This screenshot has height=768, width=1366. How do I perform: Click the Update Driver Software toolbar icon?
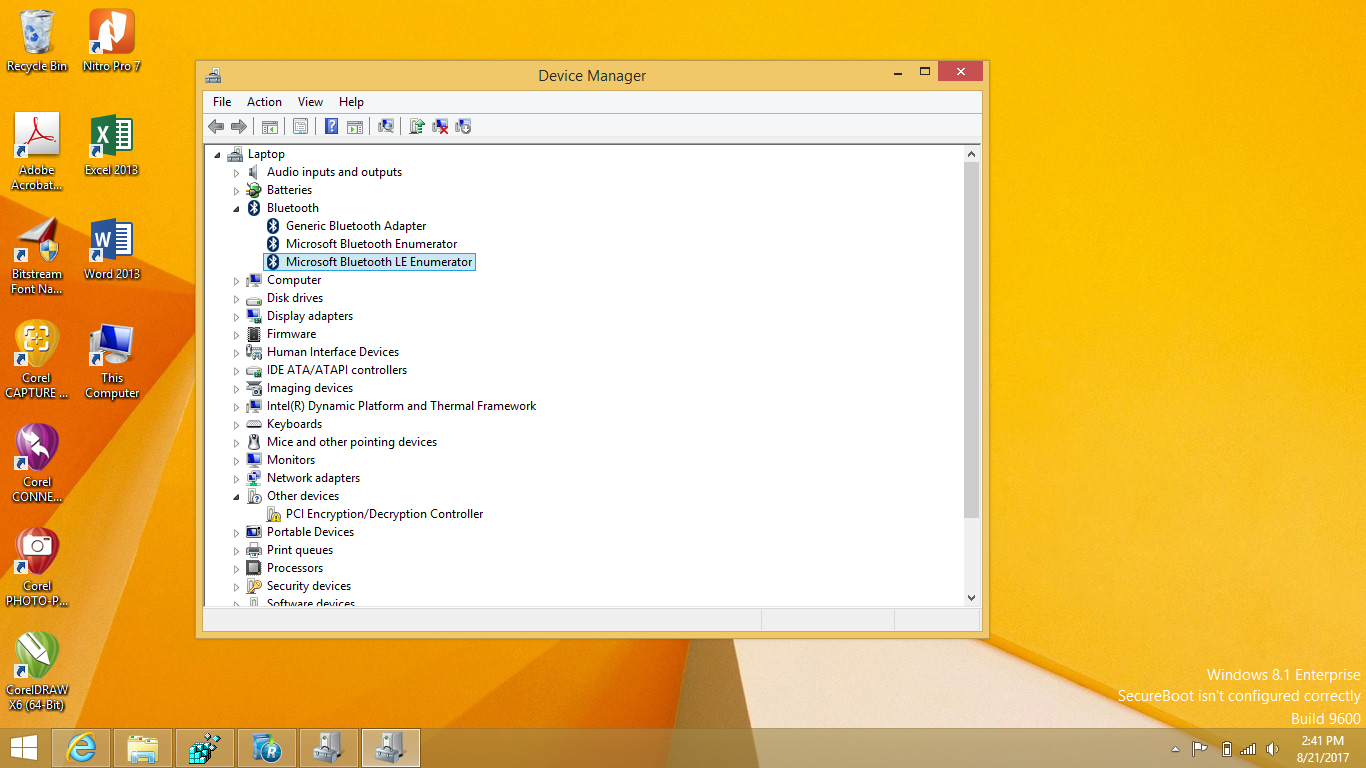tap(417, 126)
